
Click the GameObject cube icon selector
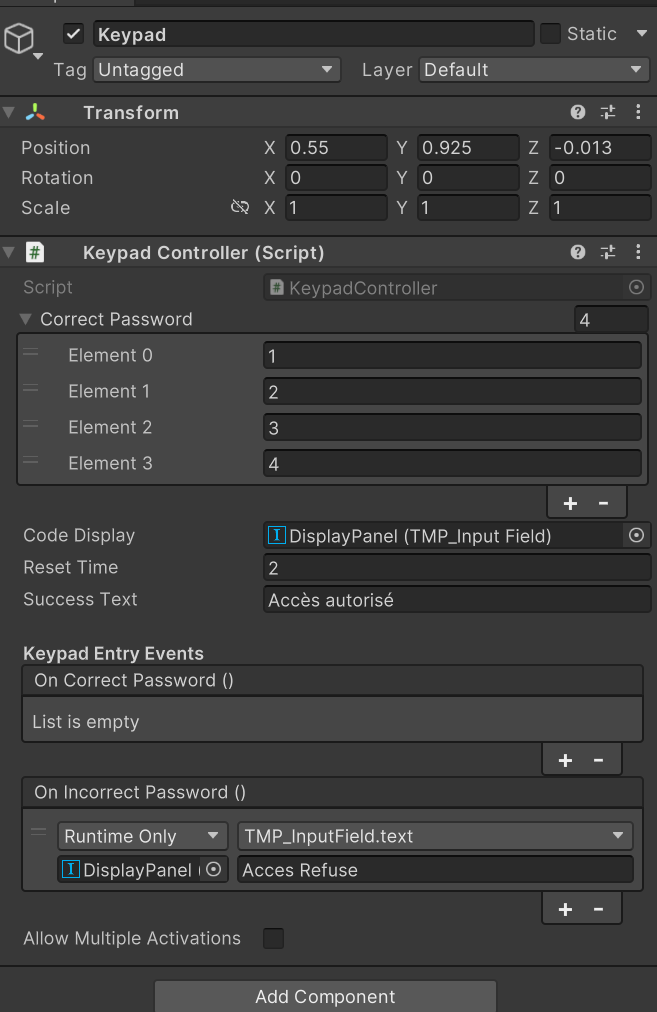click(20, 39)
